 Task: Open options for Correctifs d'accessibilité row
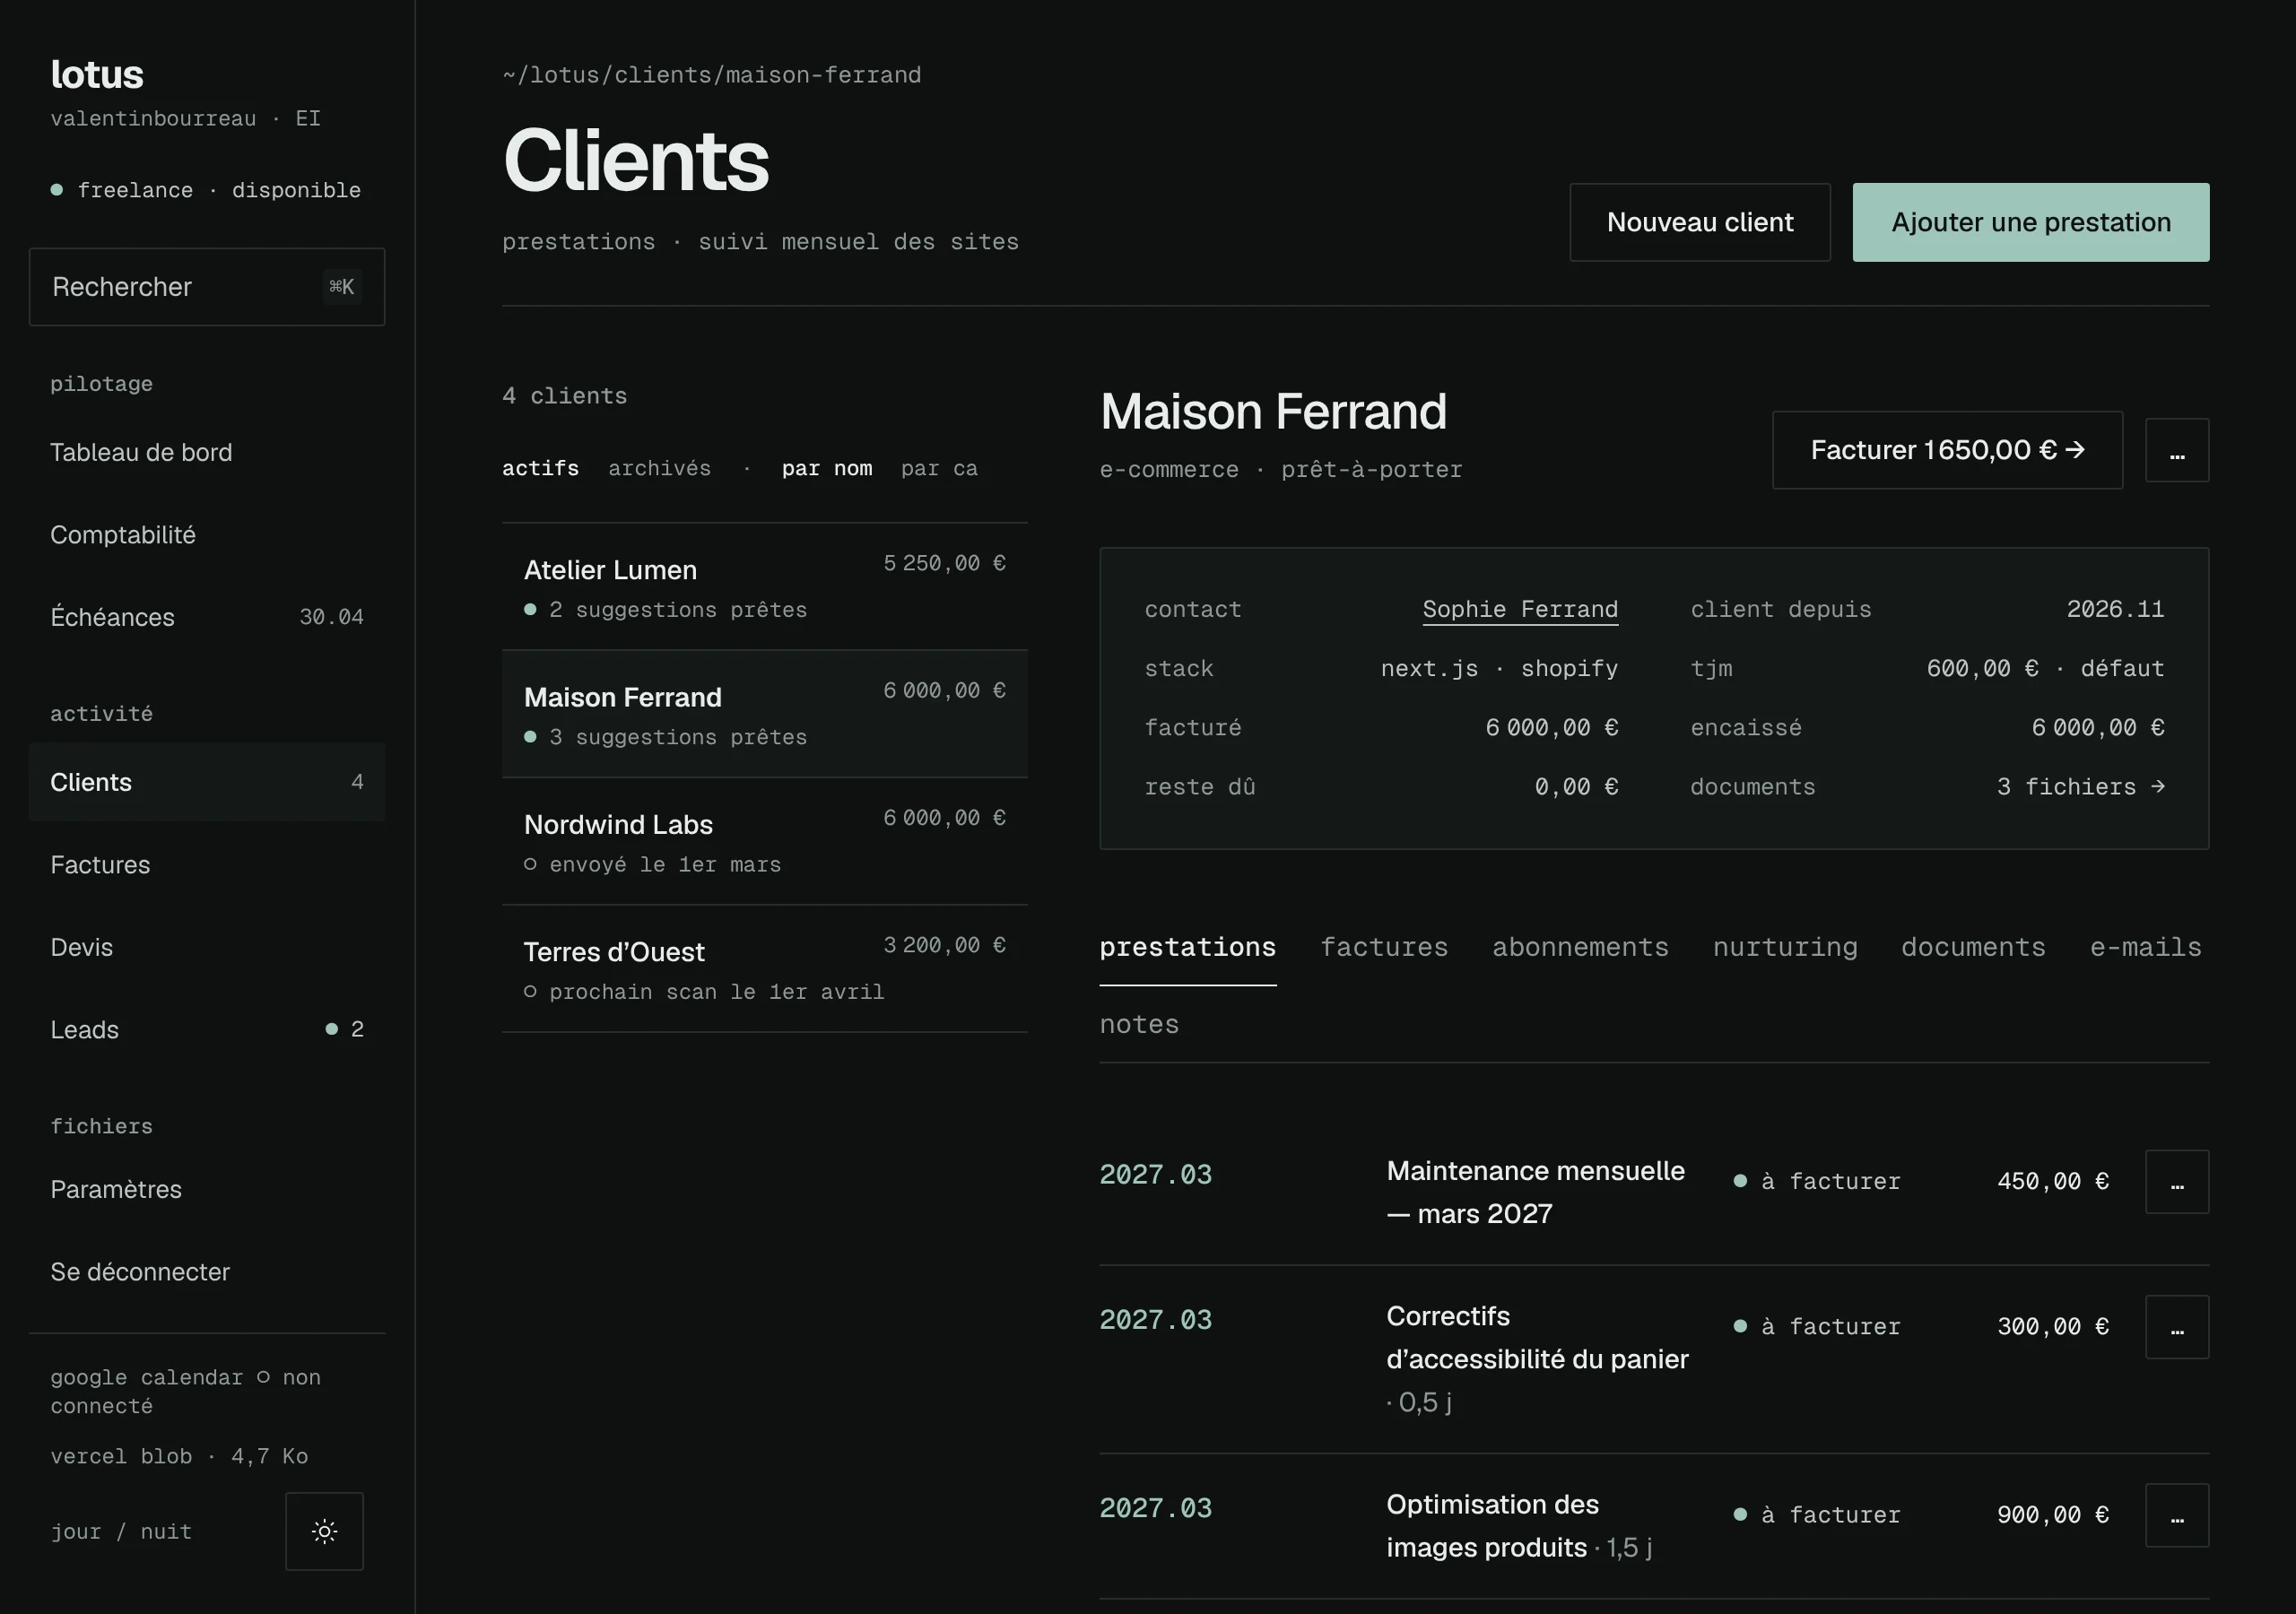2177,1327
